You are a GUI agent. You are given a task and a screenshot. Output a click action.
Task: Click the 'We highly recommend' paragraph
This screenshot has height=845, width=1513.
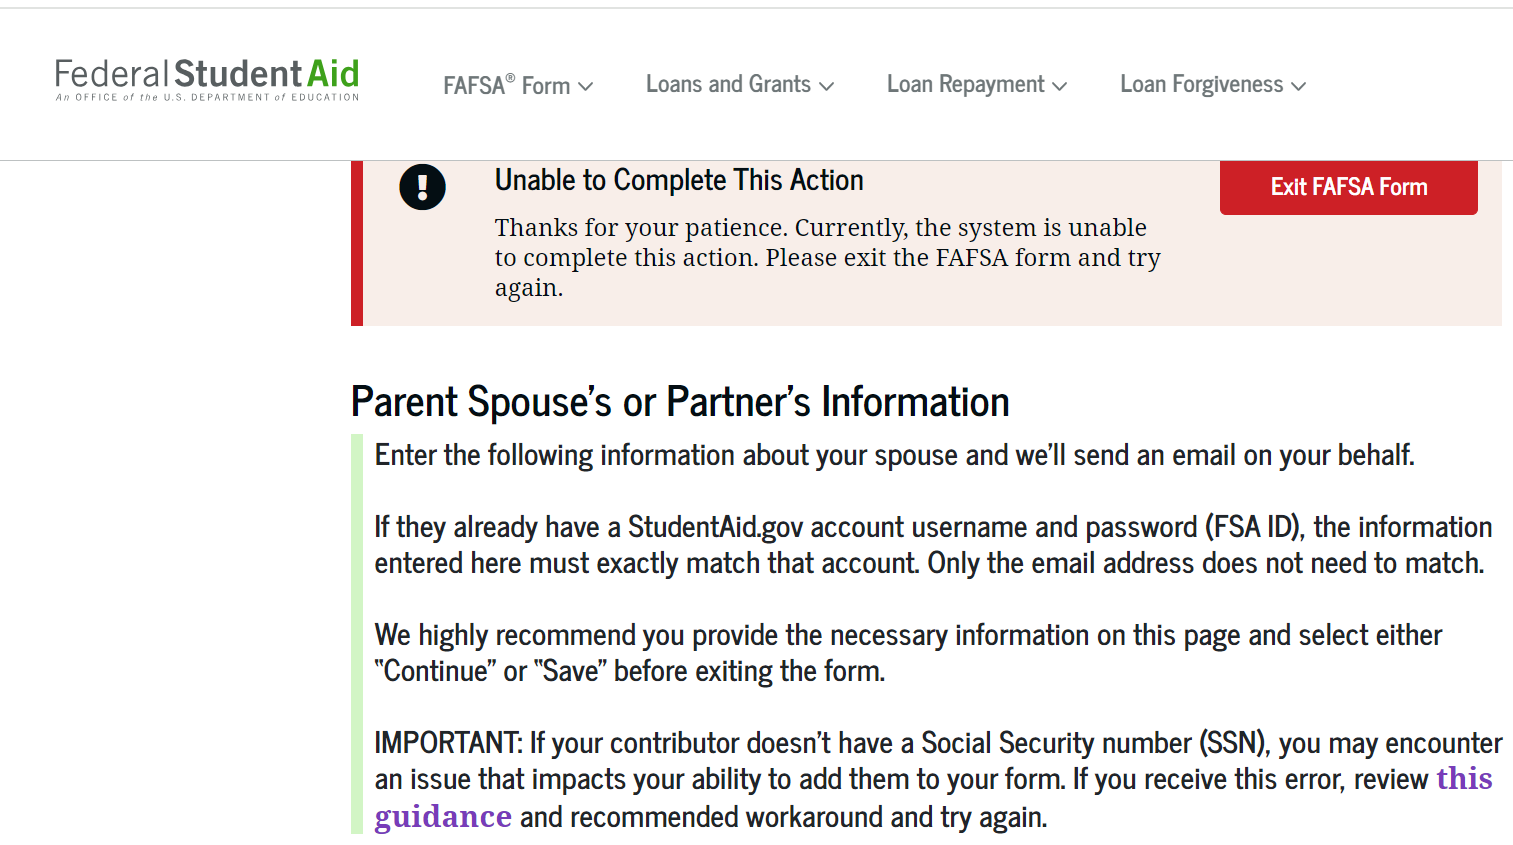[908, 653]
